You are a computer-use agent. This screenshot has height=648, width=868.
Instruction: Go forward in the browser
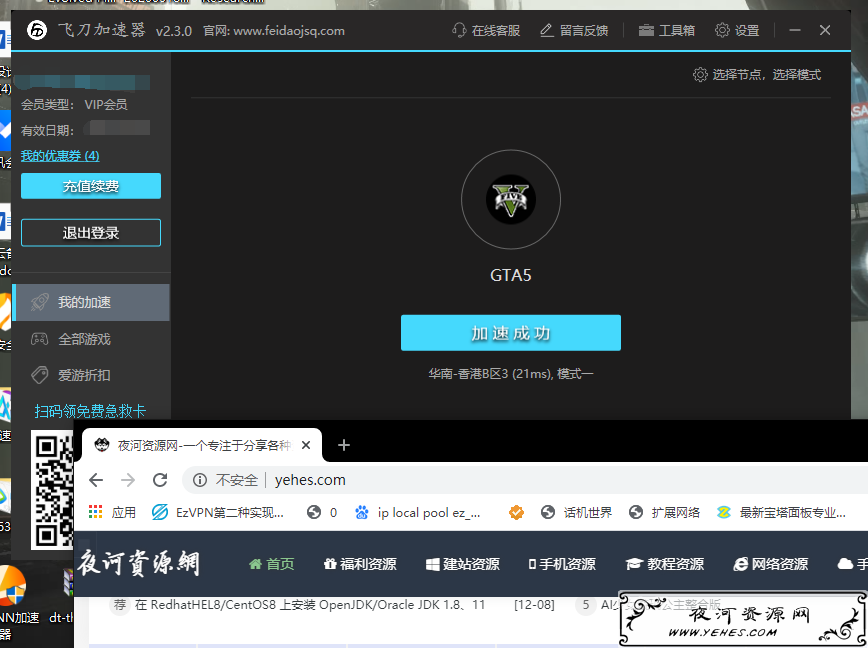pyautogui.click(x=128, y=480)
